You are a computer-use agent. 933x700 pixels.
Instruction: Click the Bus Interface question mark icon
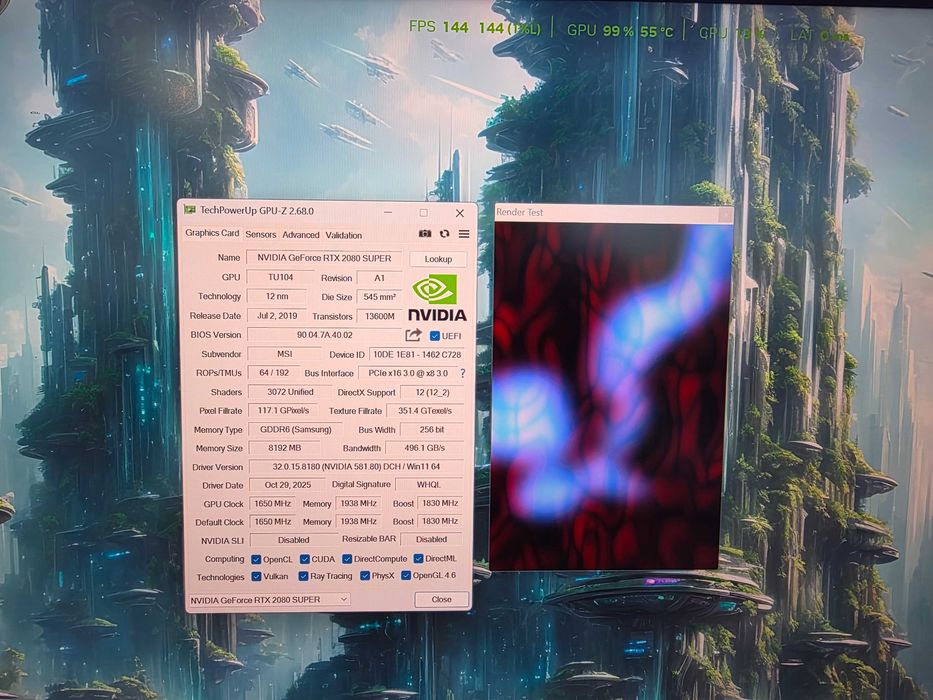[x=462, y=373]
